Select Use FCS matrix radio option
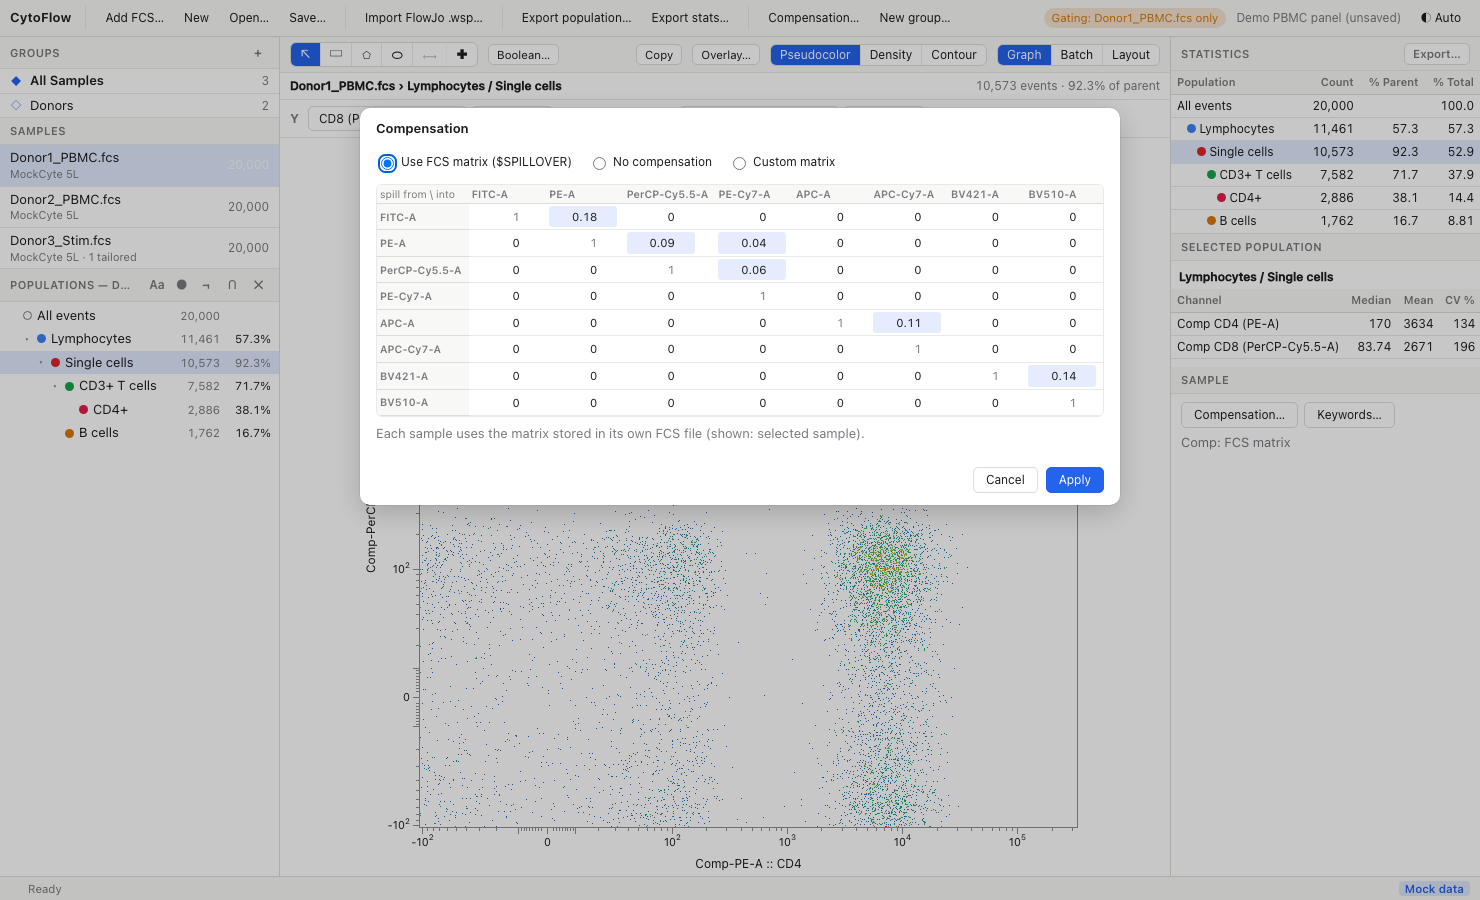 click(x=387, y=163)
